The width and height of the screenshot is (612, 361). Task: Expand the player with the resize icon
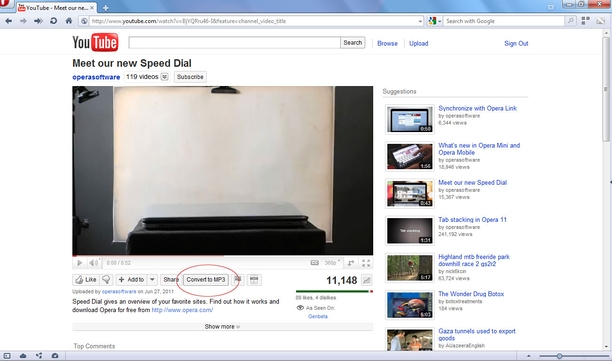tap(351, 263)
